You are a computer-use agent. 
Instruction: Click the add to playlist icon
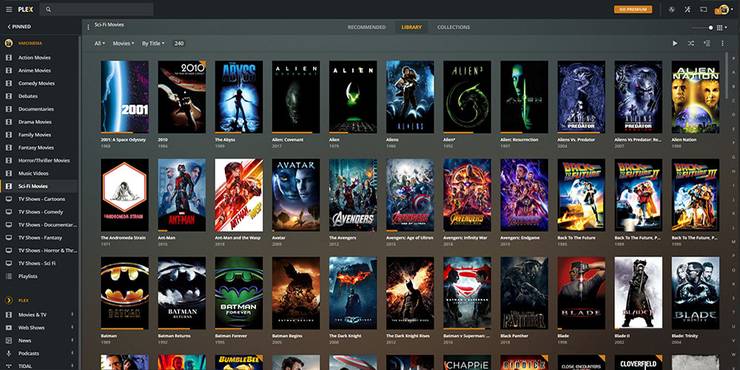[706, 43]
